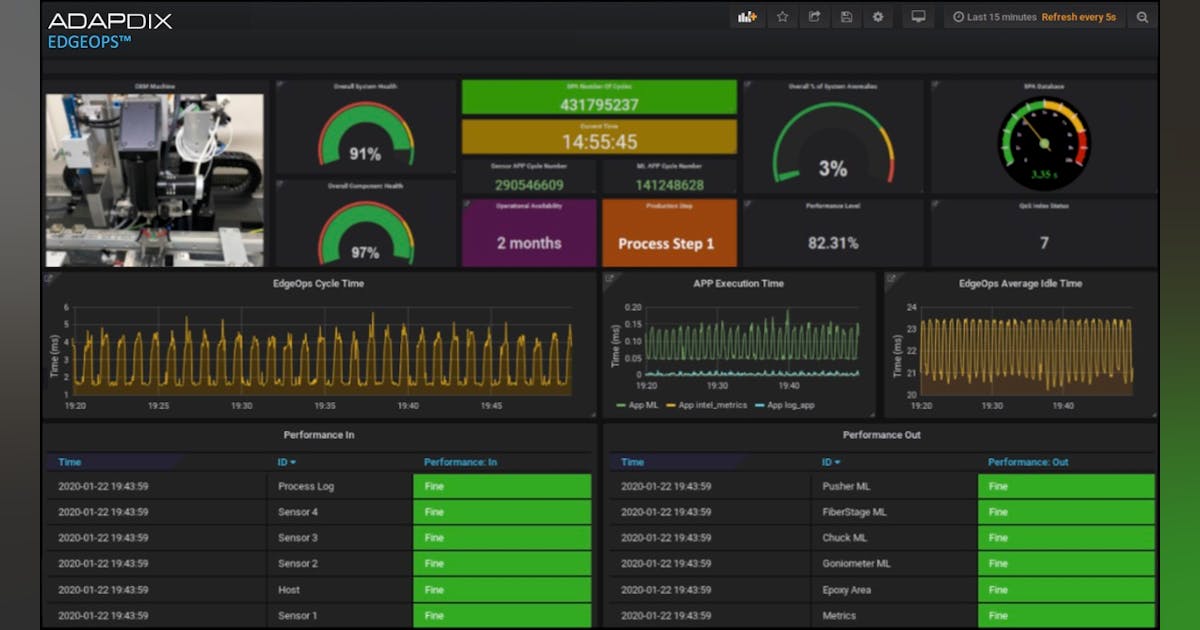Star this dashboard as favorite
The height and width of the screenshot is (630, 1200).
click(x=783, y=17)
